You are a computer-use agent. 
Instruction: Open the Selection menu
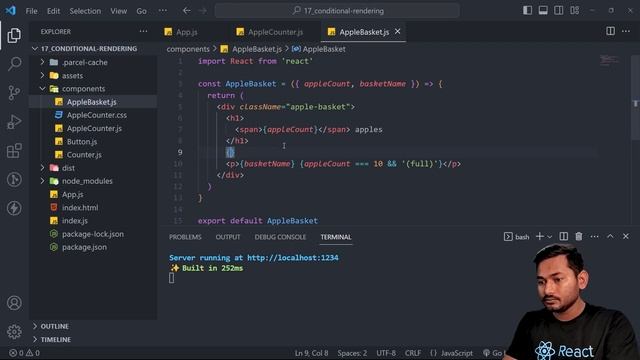pos(85,11)
